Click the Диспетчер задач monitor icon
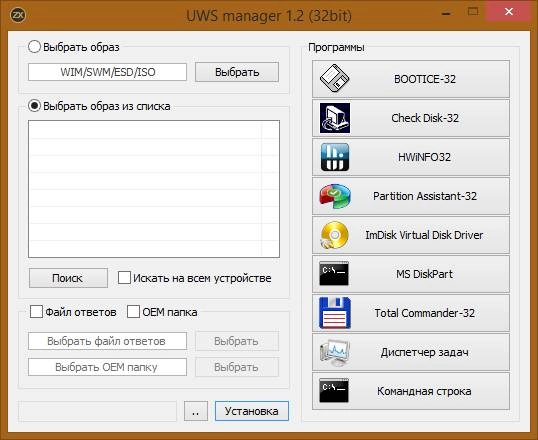This screenshot has height=440, width=538. tap(335, 352)
